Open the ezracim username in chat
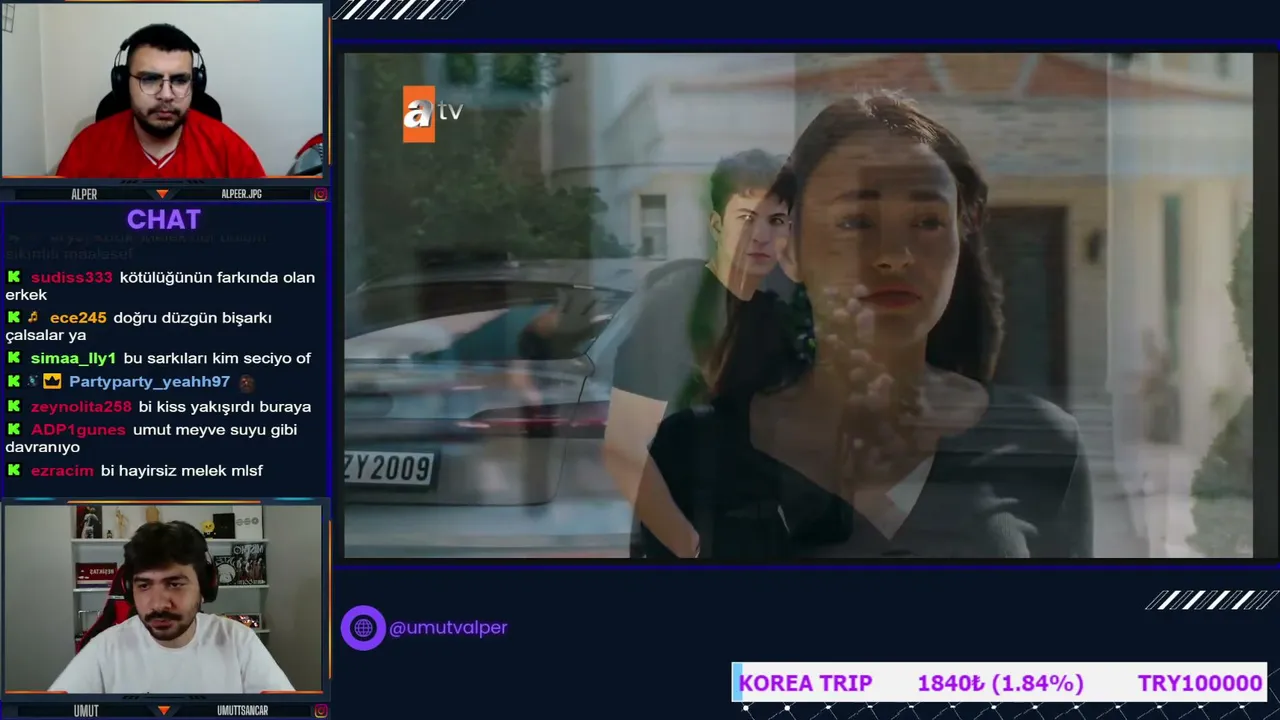The height and width of the screenshot is (720, 1280). pyautogui.click(x=62, y=470)
